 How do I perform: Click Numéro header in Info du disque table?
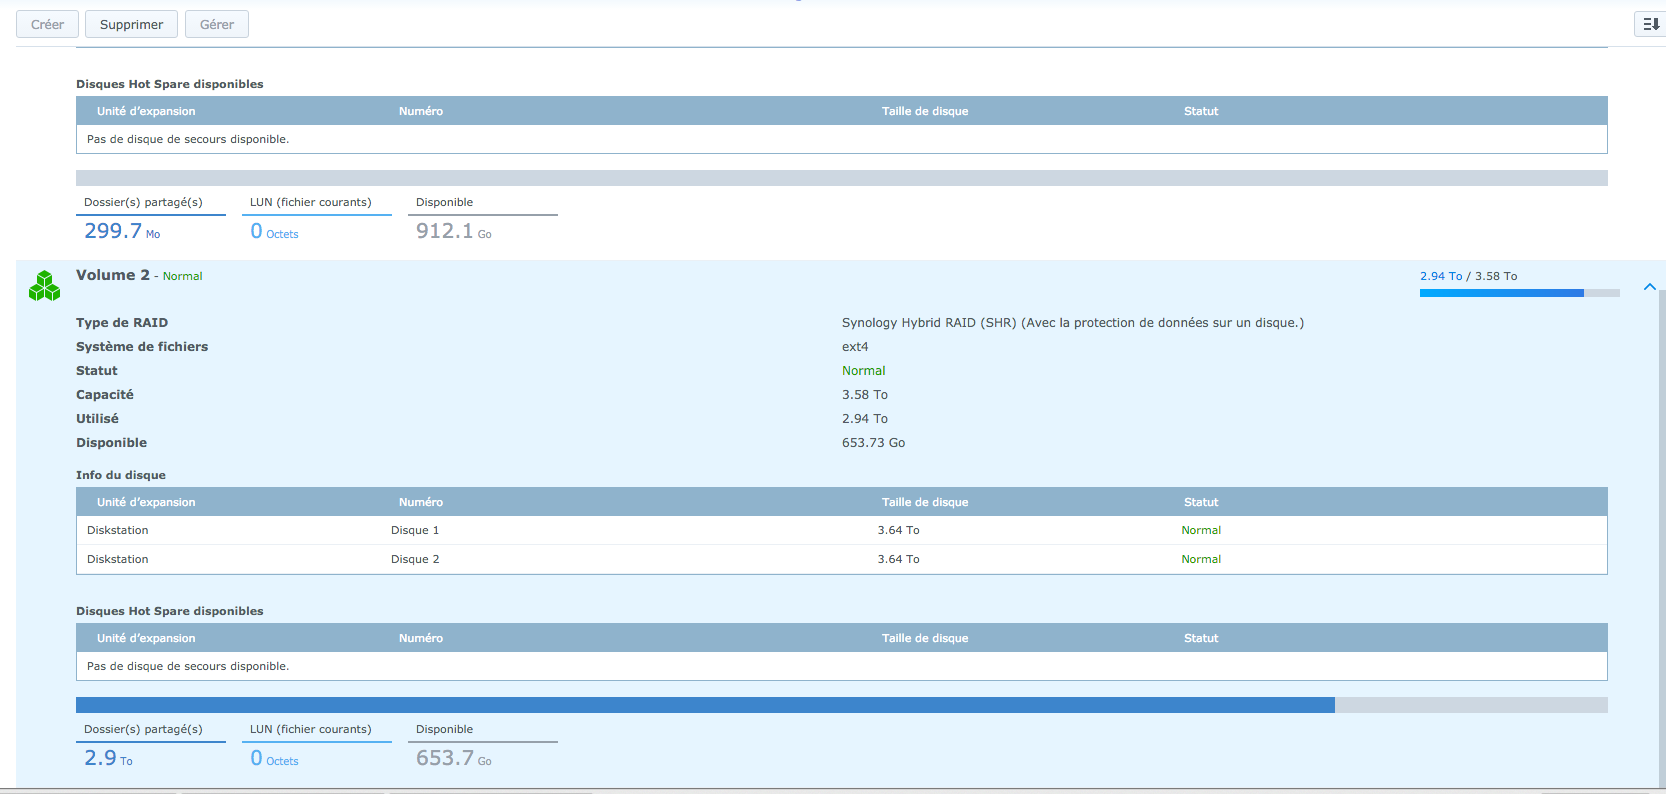[x=421, y=502]
